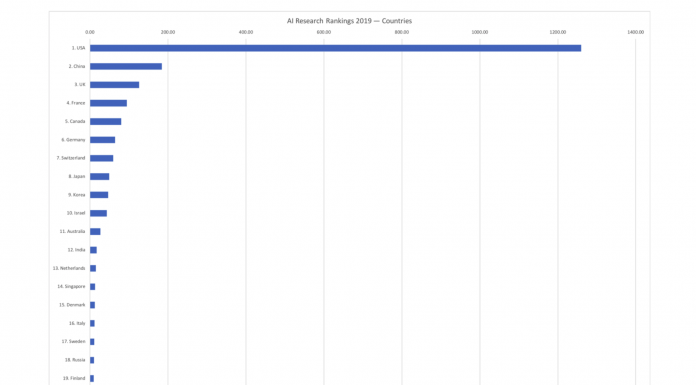The height and width of the screenshot is (385, 696).
Task: Click the Canada bar
Action: coord(106,122)
